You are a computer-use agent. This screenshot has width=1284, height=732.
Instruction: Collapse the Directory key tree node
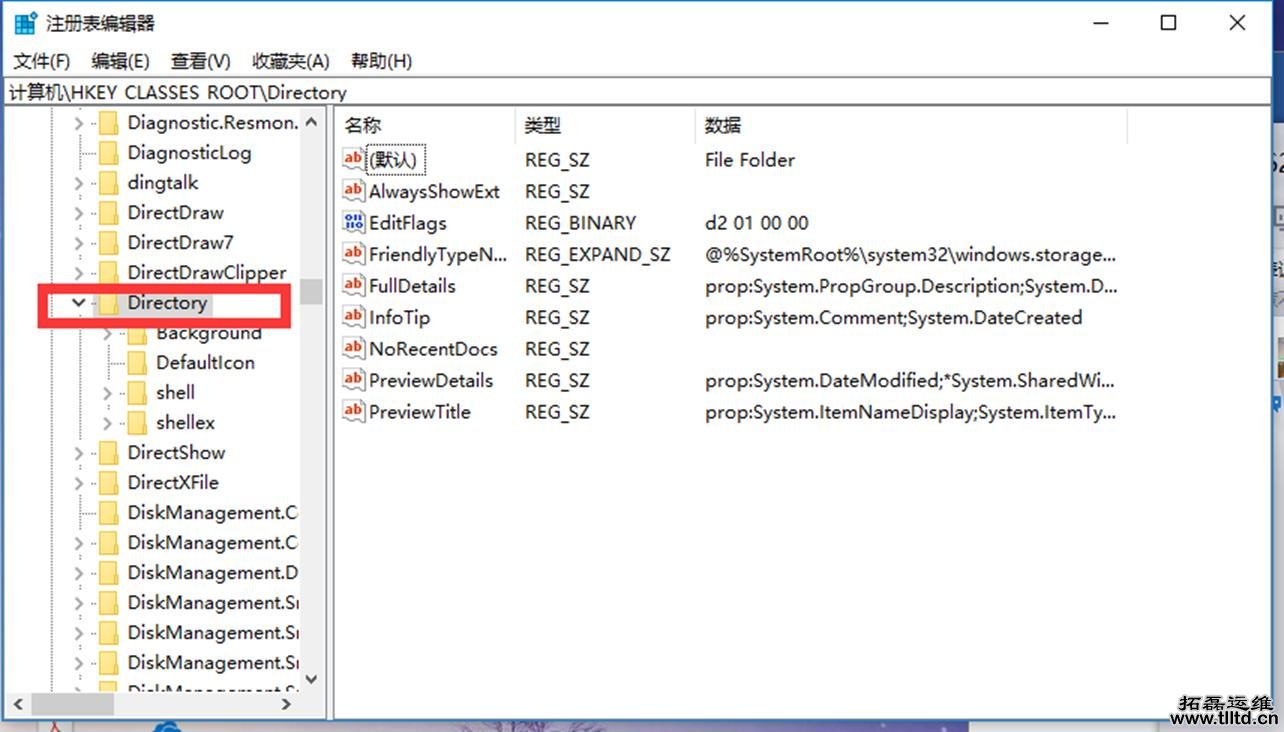click(x=79, y=303)
